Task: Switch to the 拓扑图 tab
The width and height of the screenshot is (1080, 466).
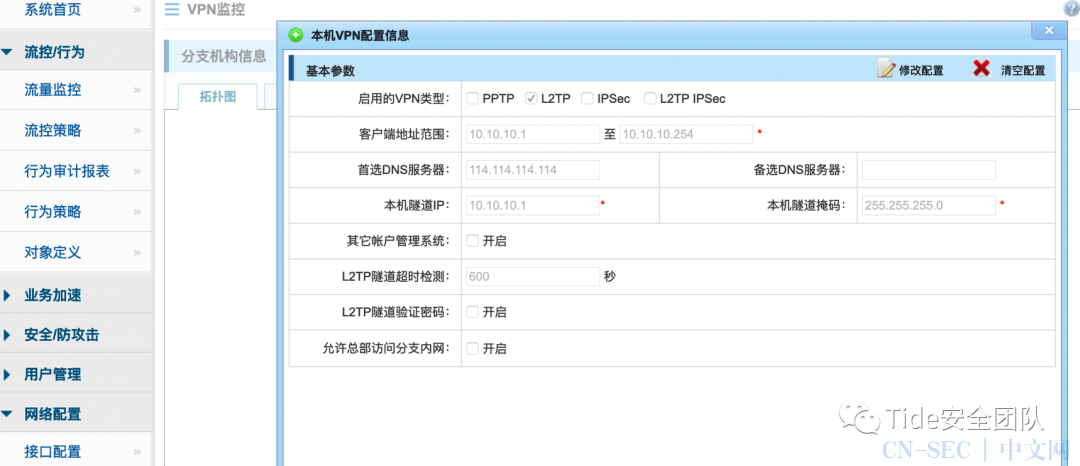Action: tap(218, 96)
